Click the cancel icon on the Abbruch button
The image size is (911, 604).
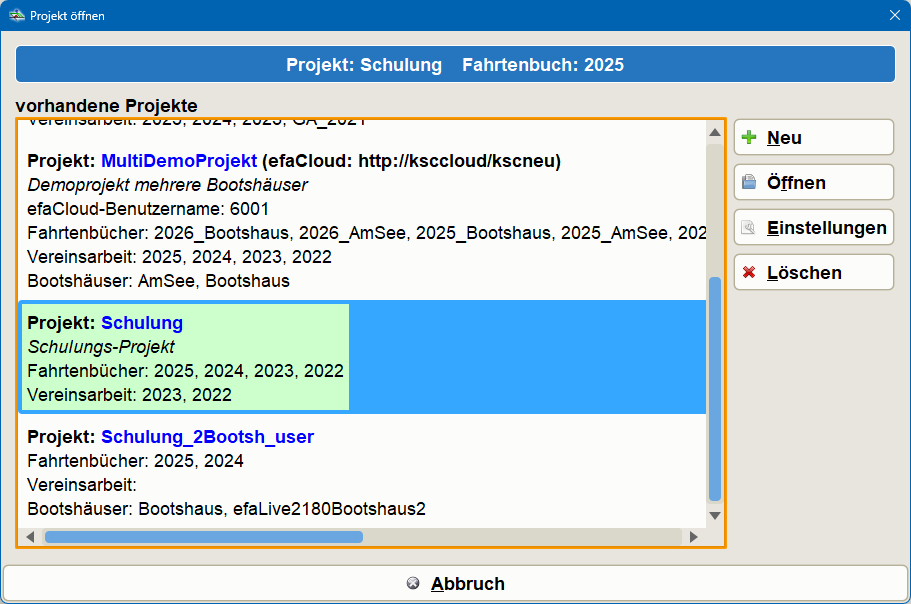(413, 583)
